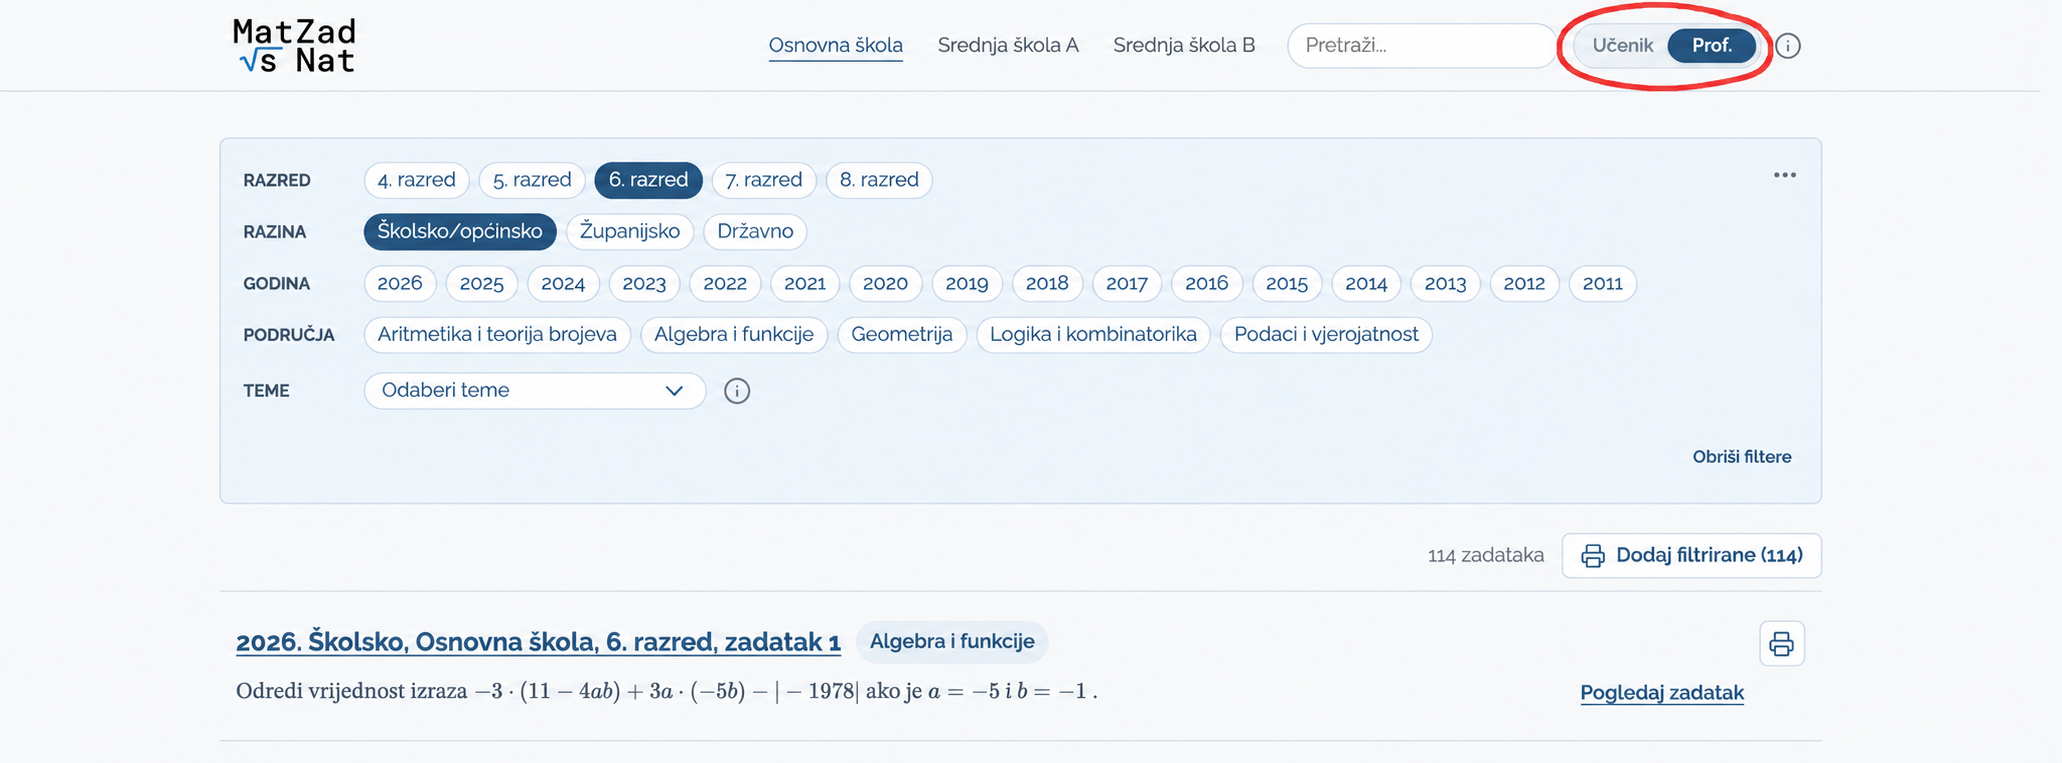This screenshot has height=763, width=2062.
Task: Filter by year 2018
Action: (x=1047, y=284)
